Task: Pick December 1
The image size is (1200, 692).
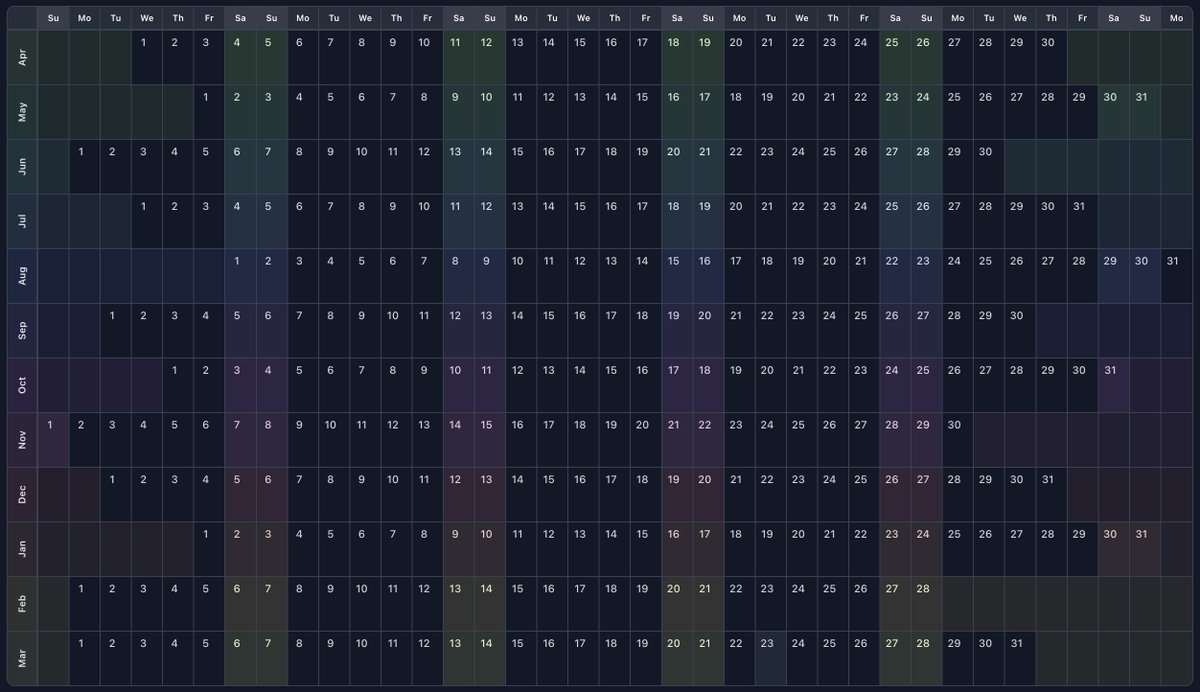Action: (115, 493)
